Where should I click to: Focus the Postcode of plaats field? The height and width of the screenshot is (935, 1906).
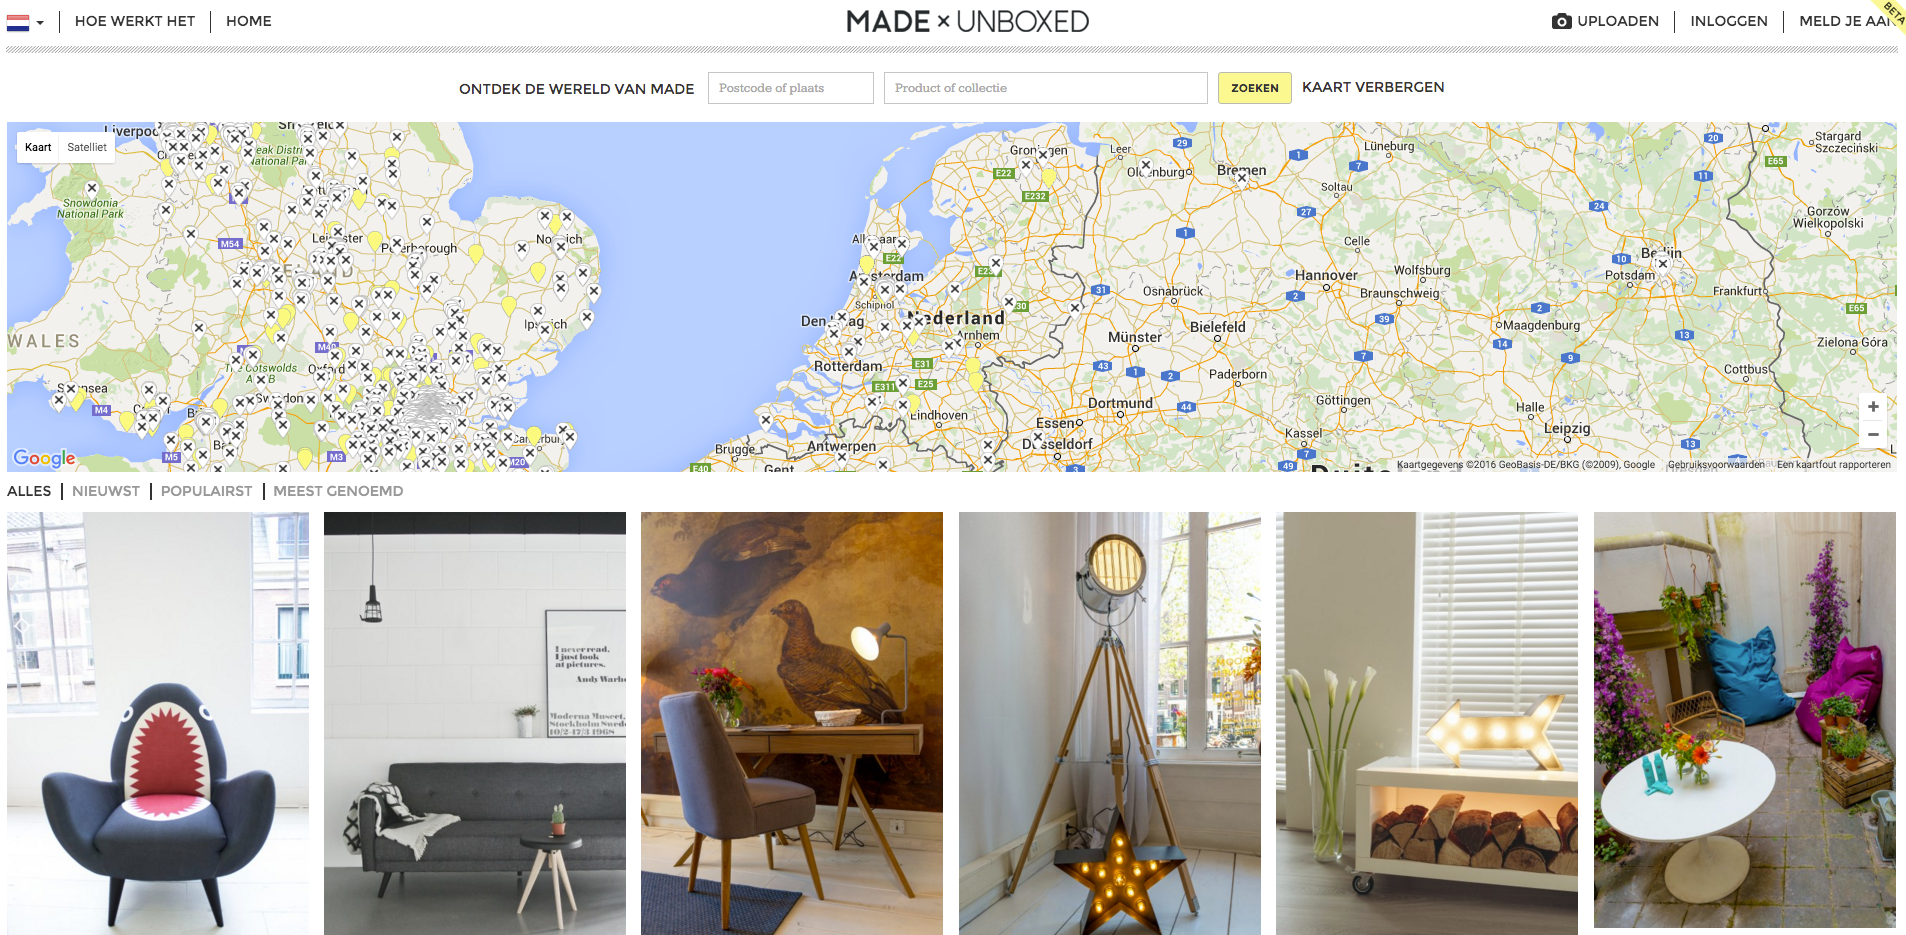[x=791, y=88]
